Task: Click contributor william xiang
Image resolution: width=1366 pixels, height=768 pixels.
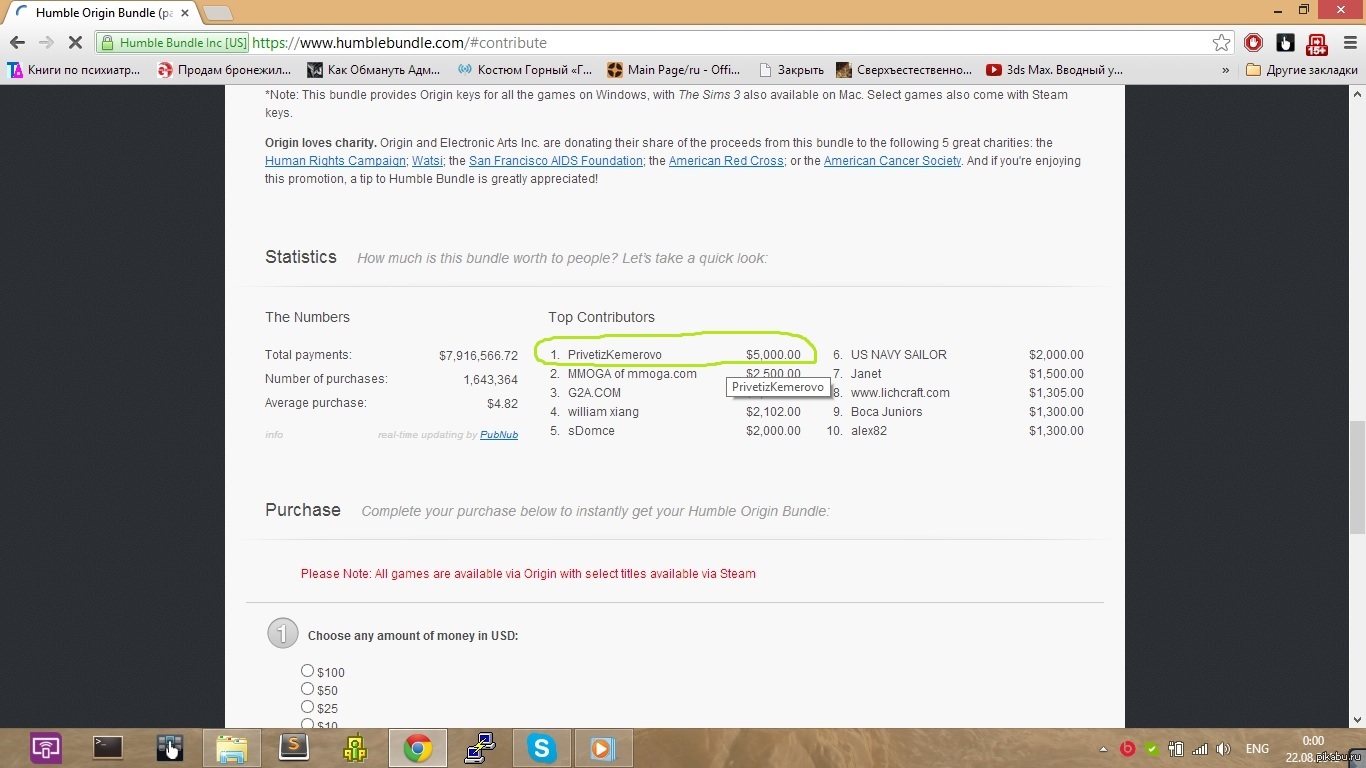Action: (x=603, y=412)
